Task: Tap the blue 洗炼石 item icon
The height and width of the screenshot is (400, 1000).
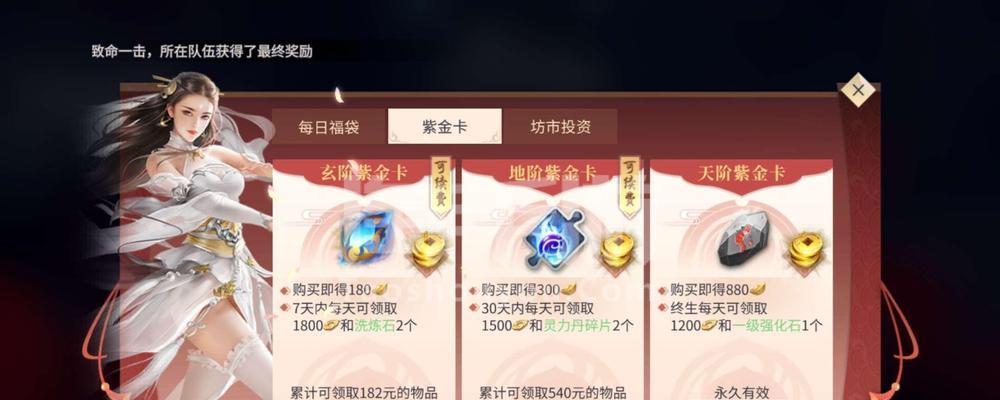Action: click(x=364, y=239)
